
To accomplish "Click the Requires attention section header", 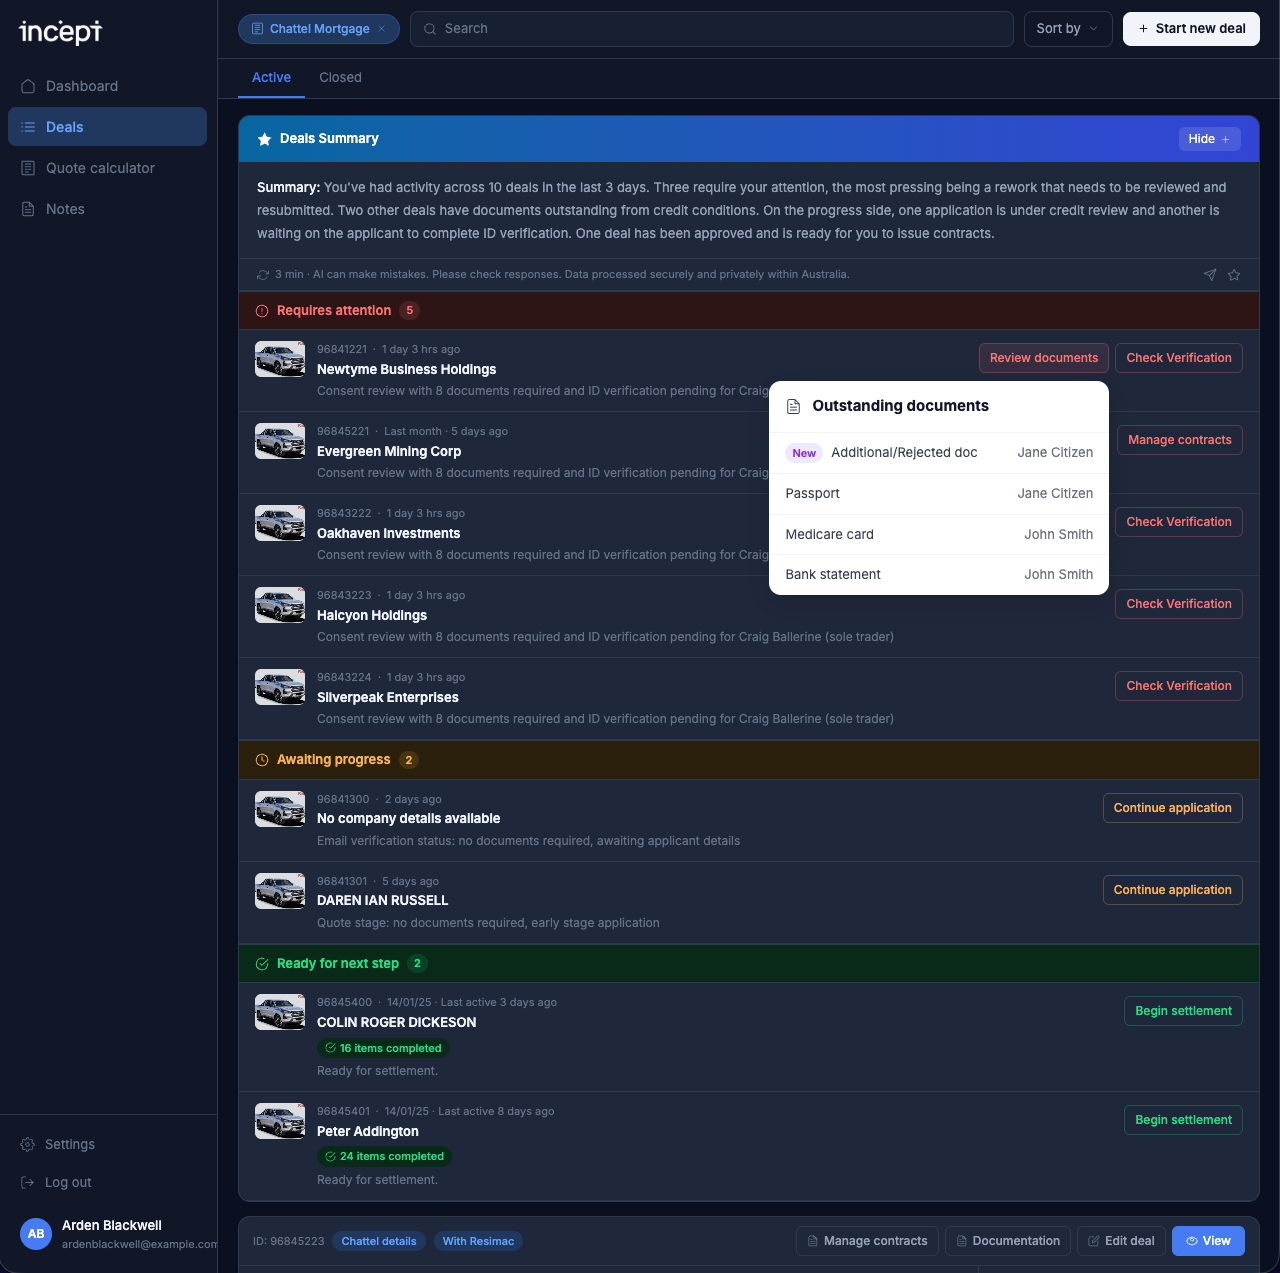I will pos(749,311).
